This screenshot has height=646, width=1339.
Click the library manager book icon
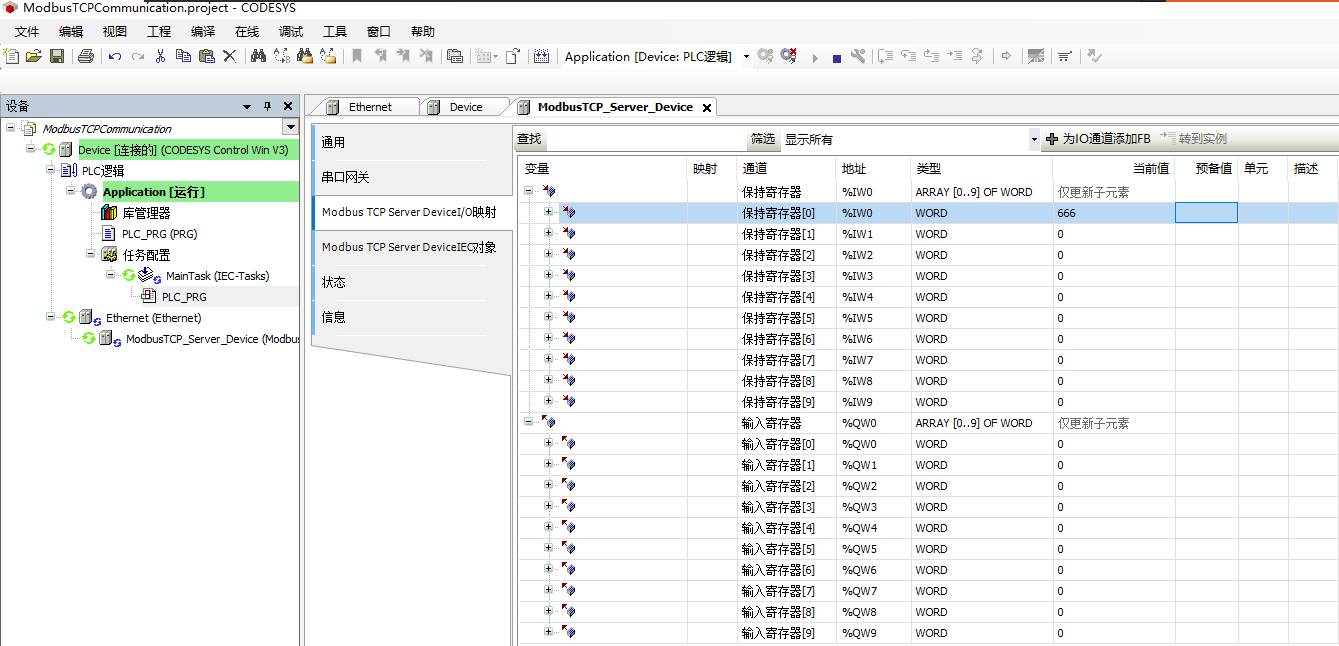point(110,213)
